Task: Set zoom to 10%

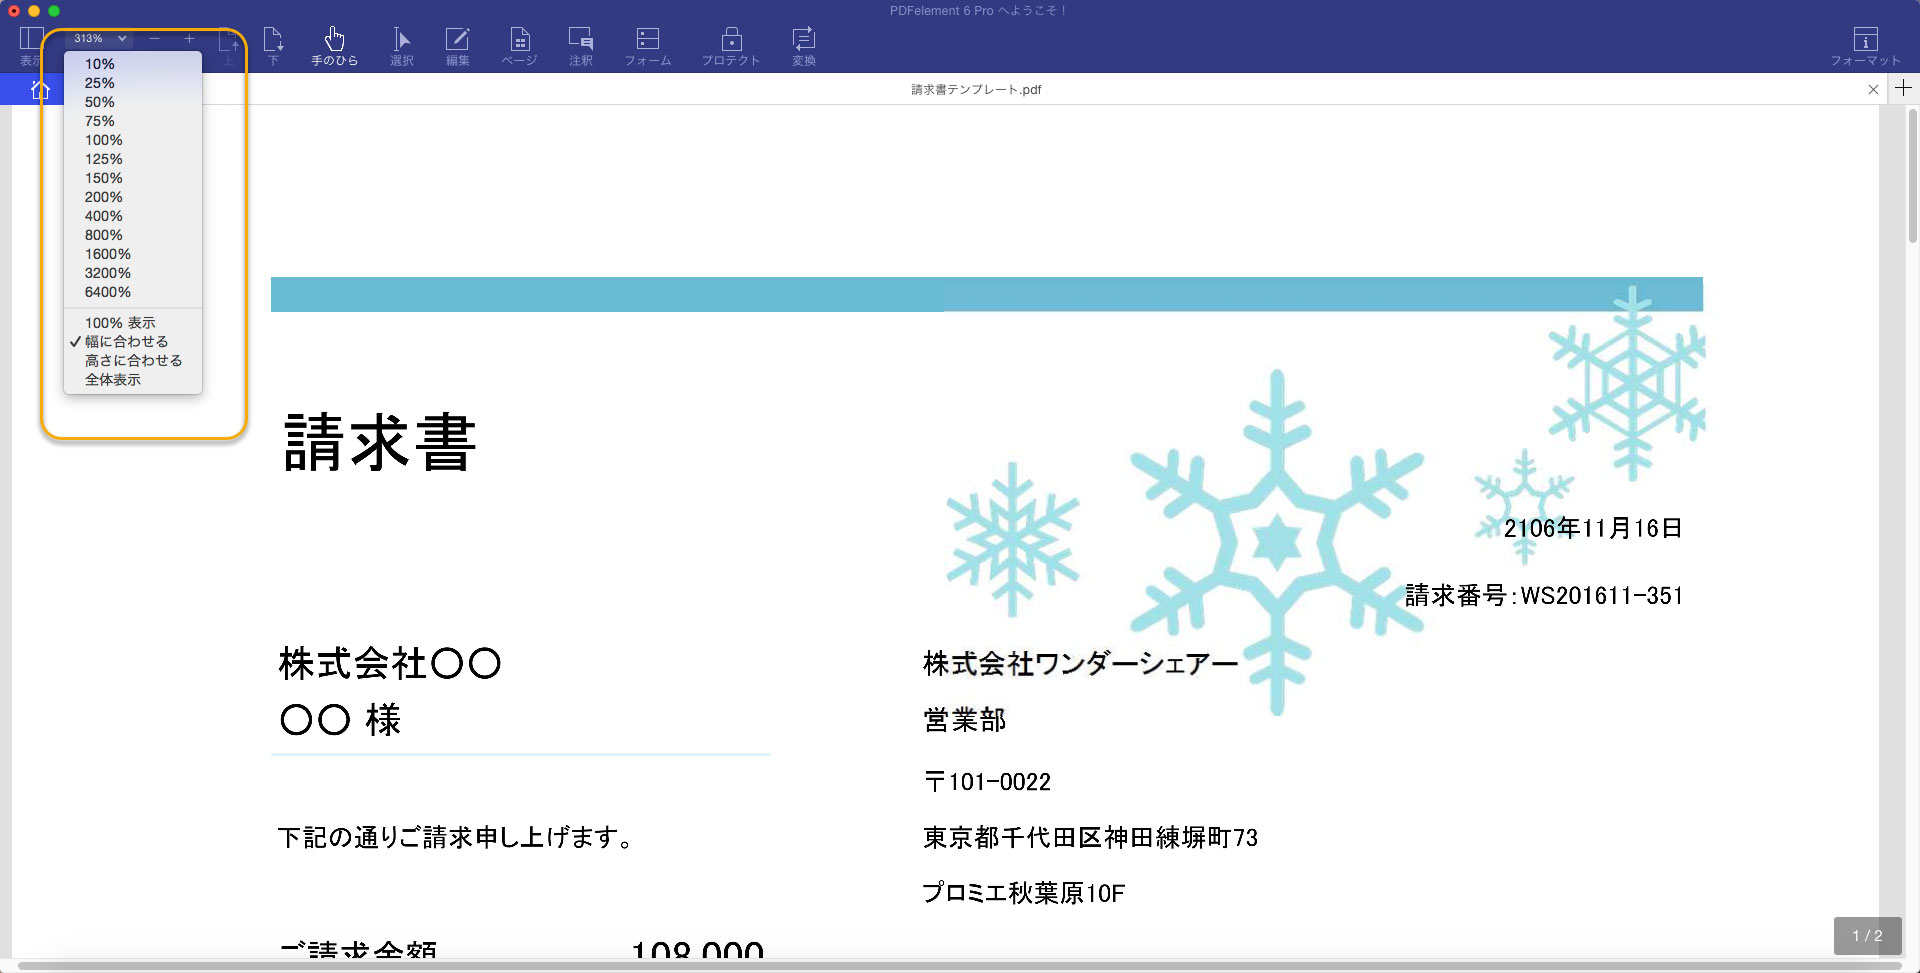Action: pyautogui.click(x=133, y=64)
